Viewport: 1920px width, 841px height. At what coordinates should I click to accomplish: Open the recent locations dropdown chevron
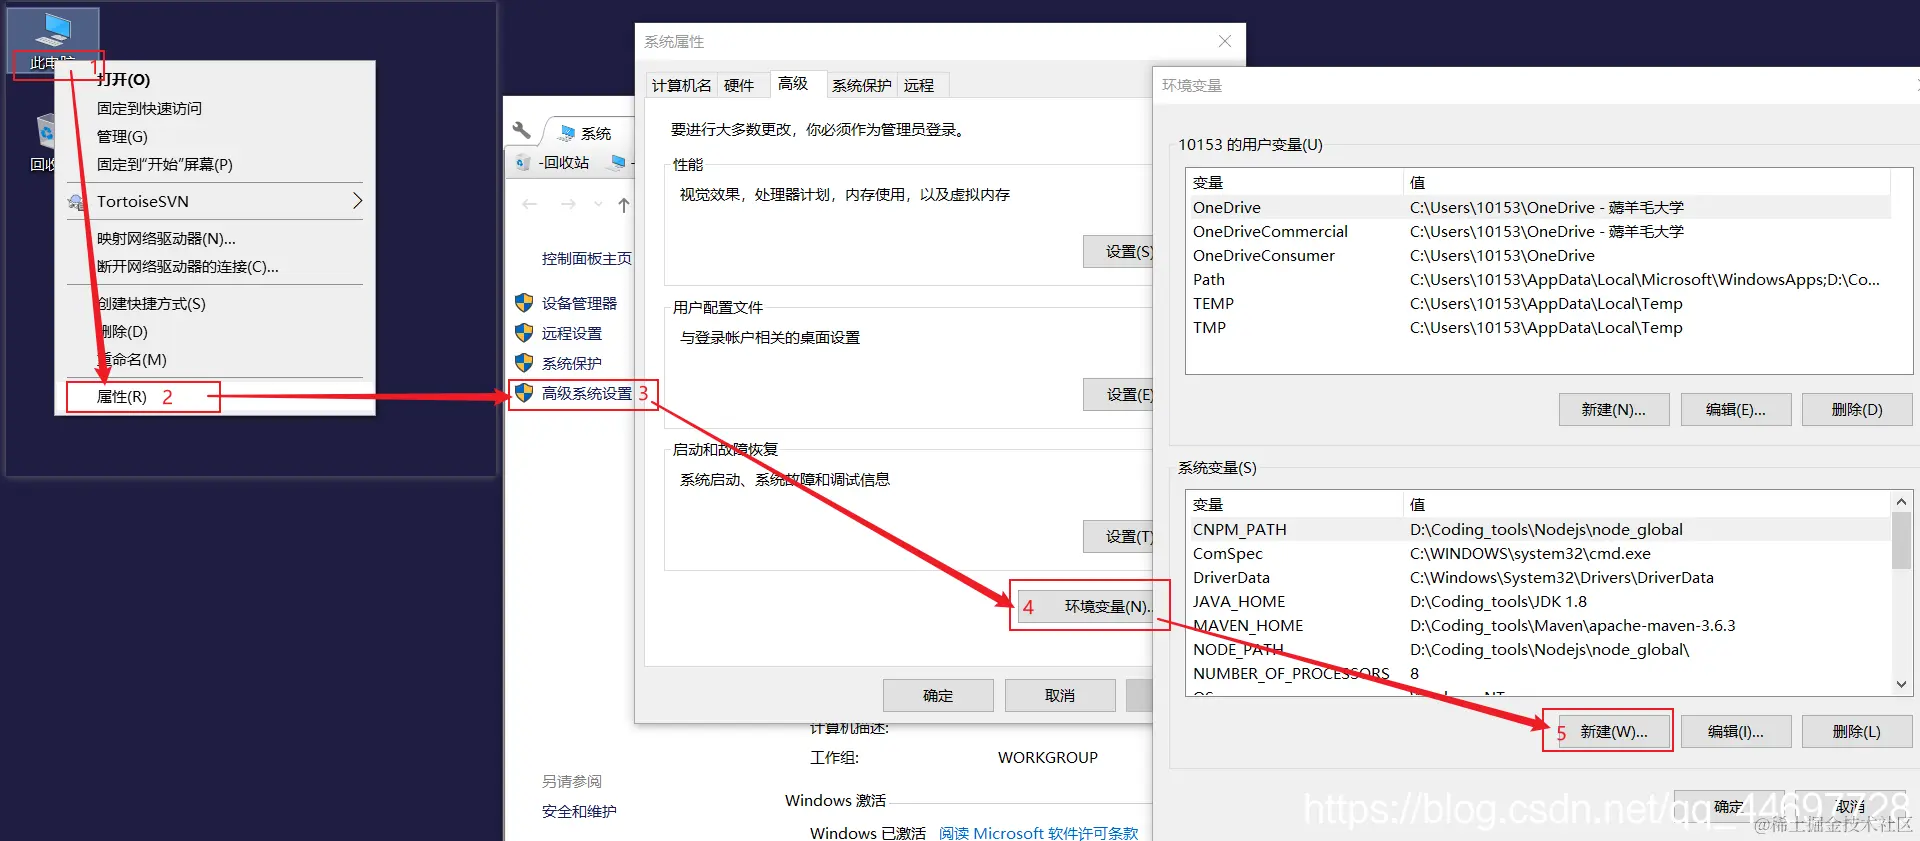point(598,204)
